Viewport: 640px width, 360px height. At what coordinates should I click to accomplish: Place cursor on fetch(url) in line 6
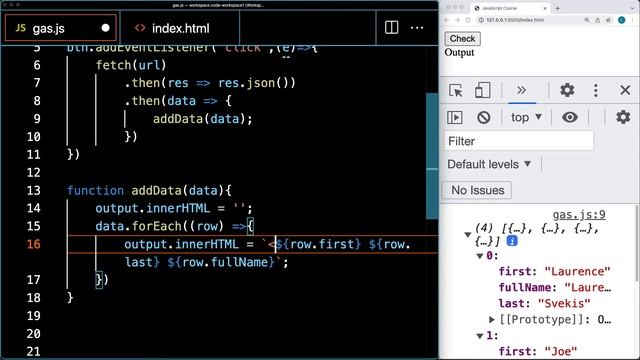(x=131, y=65)
